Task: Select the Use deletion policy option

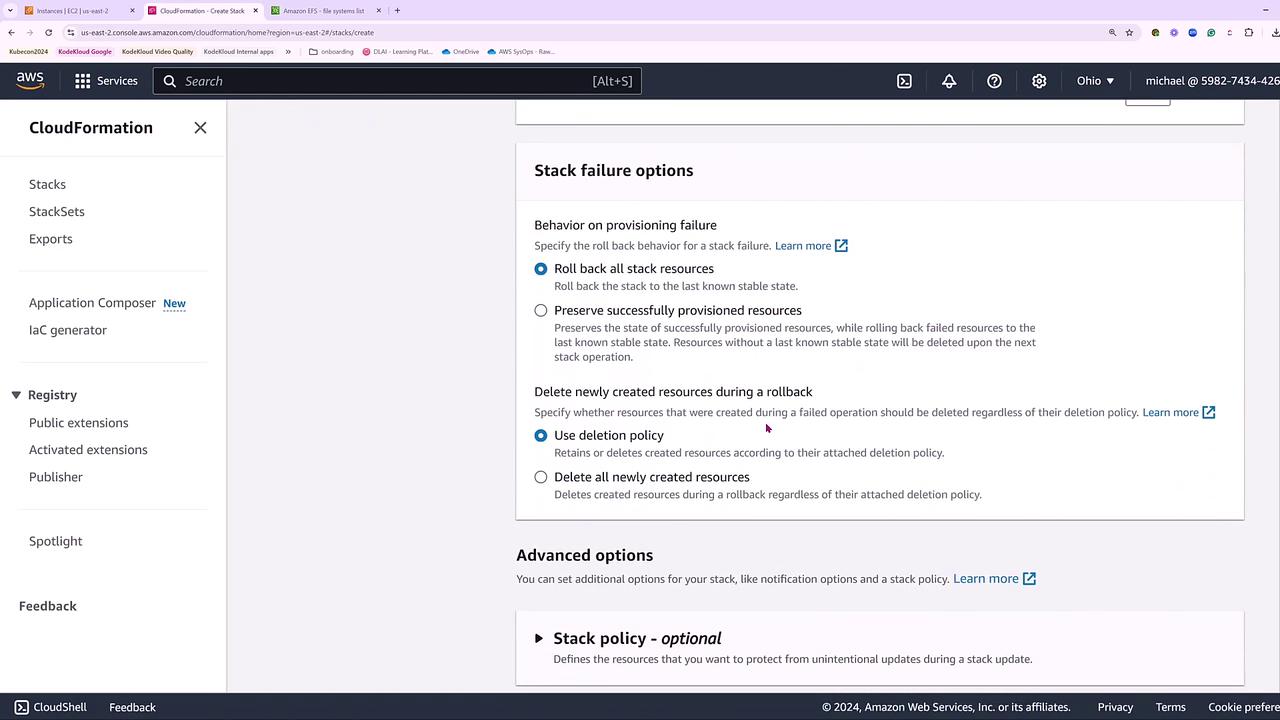Action: 541,436
